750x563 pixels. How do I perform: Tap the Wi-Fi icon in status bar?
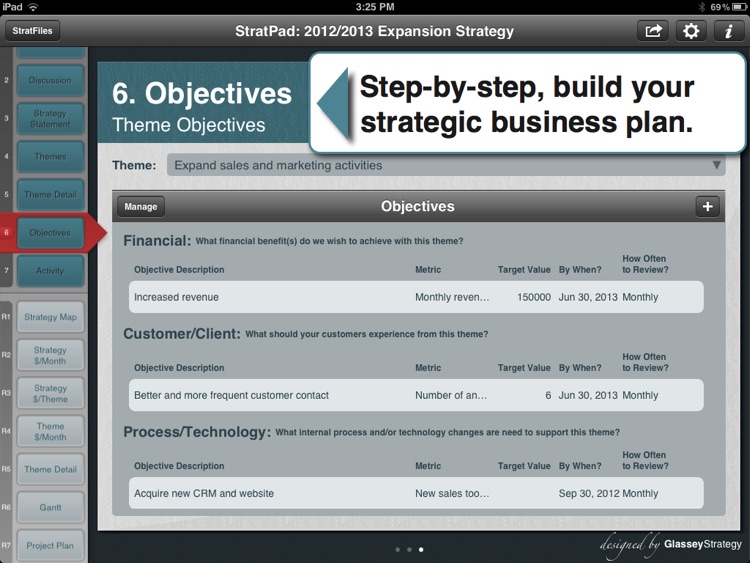[x=33, y=7]
